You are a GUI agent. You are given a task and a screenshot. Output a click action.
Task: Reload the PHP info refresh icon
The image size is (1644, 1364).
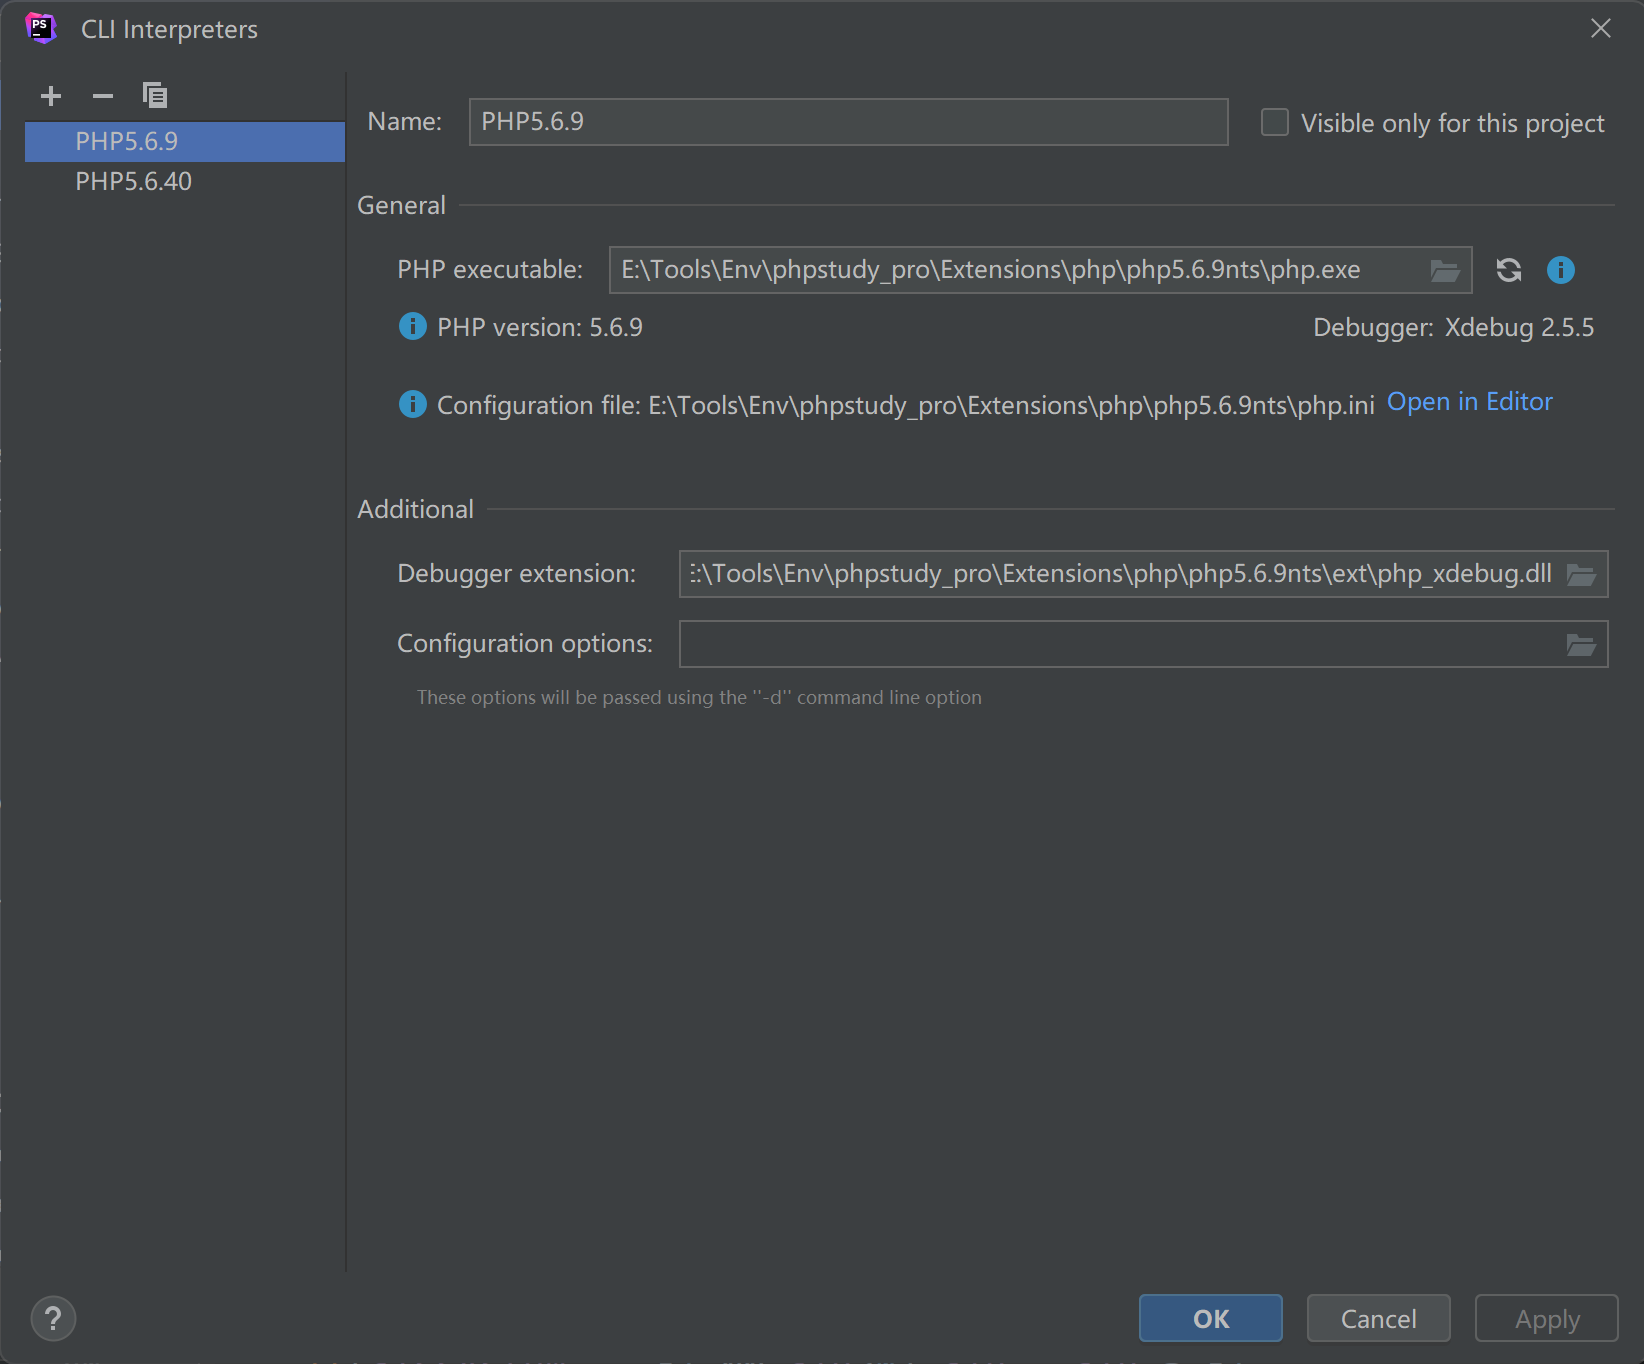tap(1508, 270)
